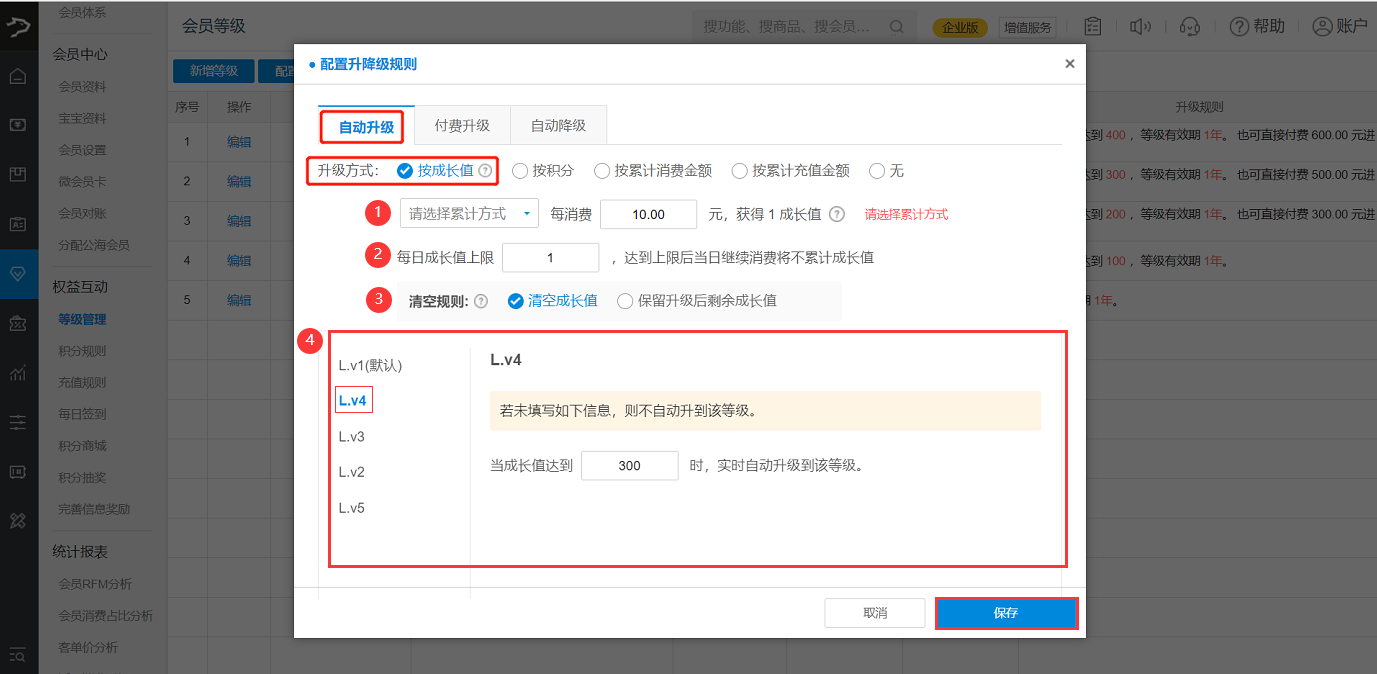Screen dimensions: 1377x674
Task: Open 积分规则 in the side menu
Action: coord(82,351)
